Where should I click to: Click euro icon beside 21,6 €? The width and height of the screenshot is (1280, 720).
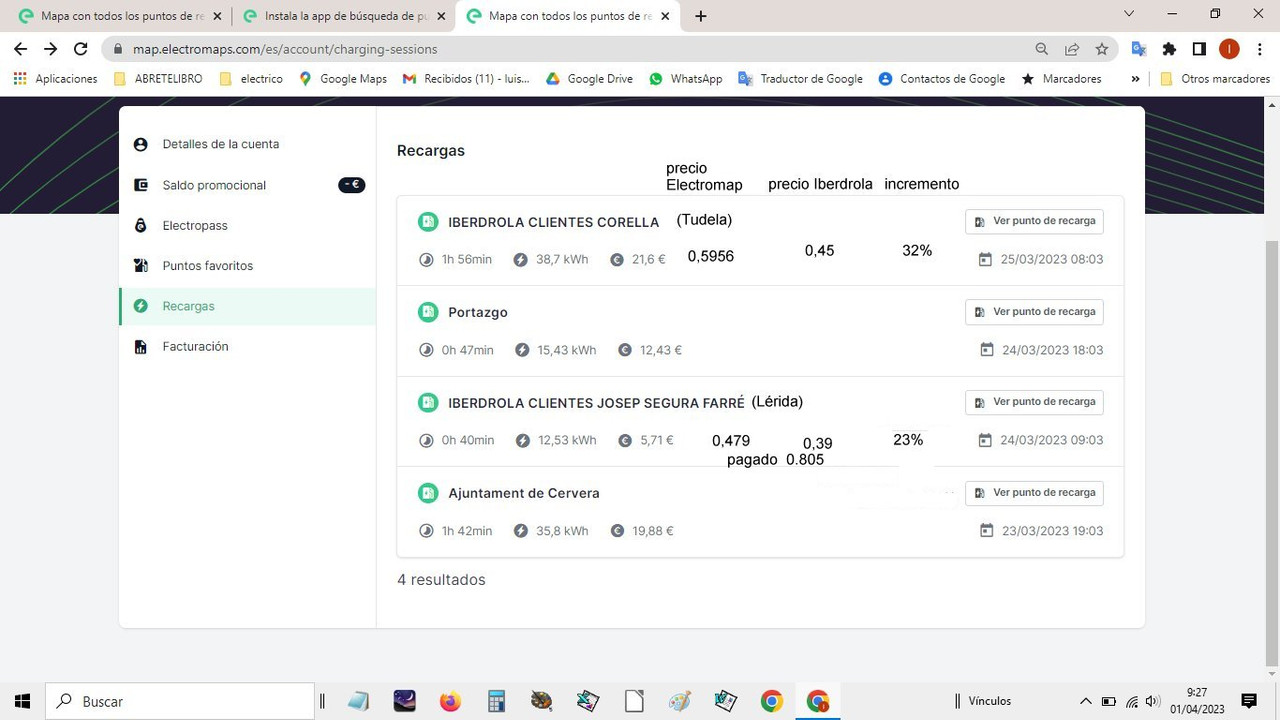pos(617,260)
